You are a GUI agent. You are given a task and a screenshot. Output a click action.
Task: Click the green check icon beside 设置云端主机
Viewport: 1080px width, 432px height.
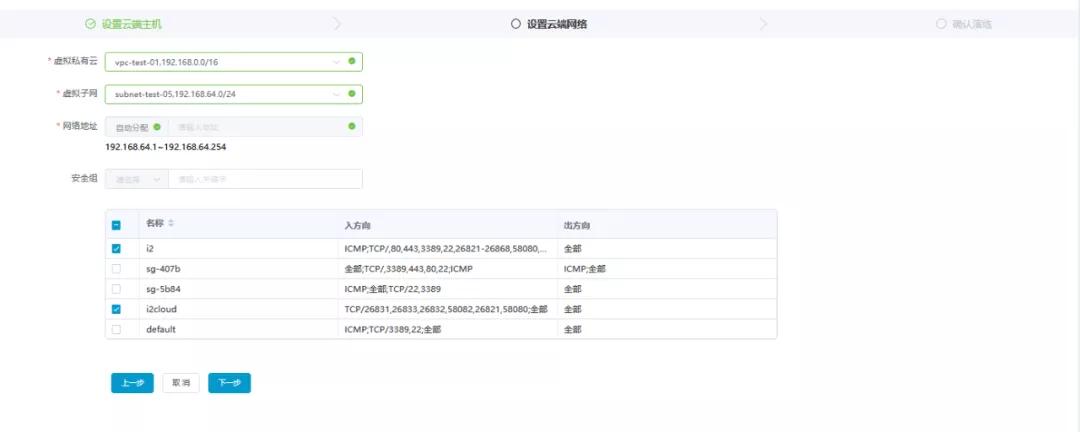coord(91,23)
